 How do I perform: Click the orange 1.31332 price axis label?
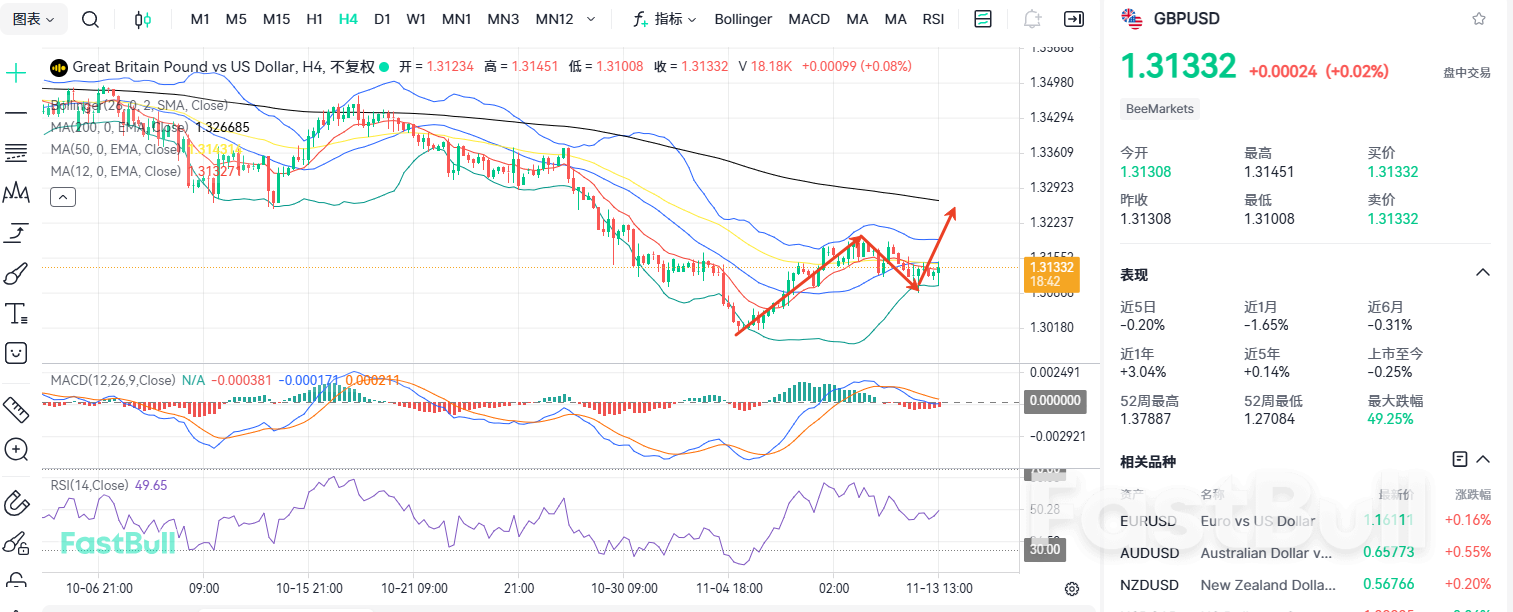[1052, 274]
